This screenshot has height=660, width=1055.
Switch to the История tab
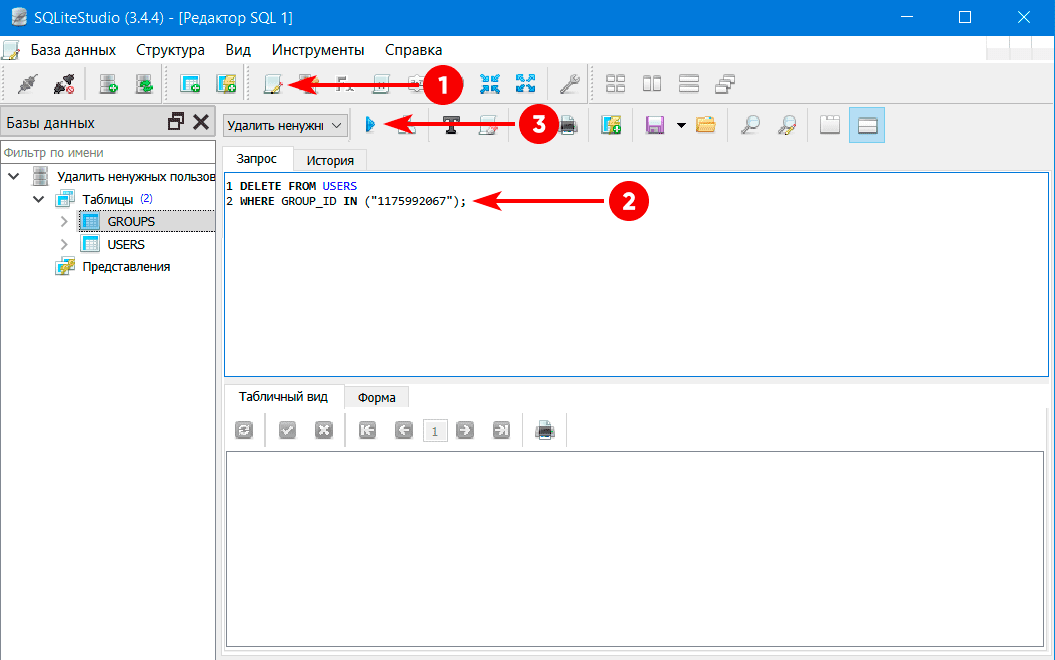point(330,160)
